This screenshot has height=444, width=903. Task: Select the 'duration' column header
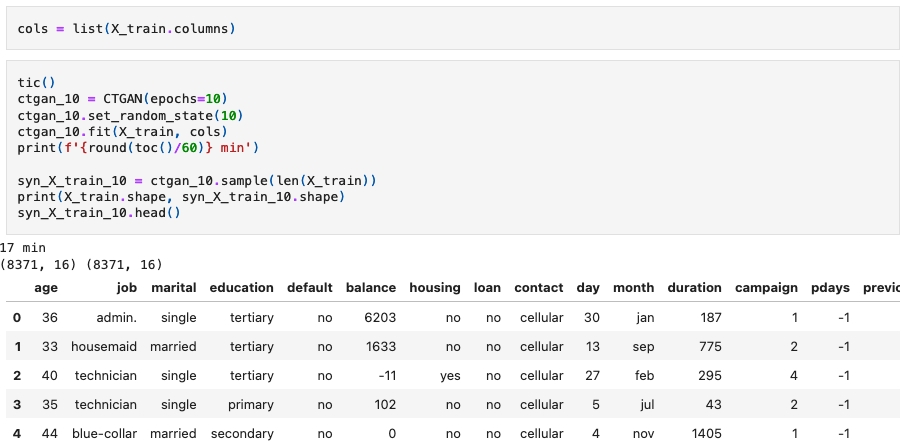pos(694,288)
